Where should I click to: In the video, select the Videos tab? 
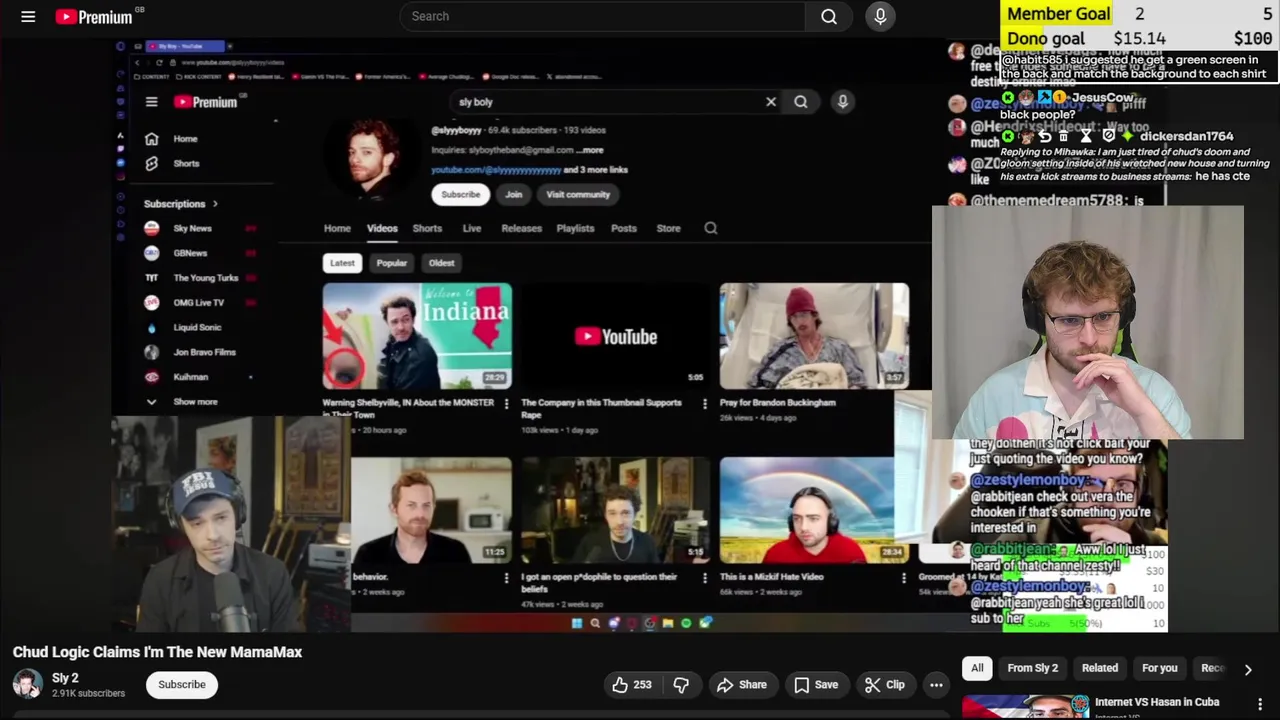pyautogui.click(x=382, y=229)
